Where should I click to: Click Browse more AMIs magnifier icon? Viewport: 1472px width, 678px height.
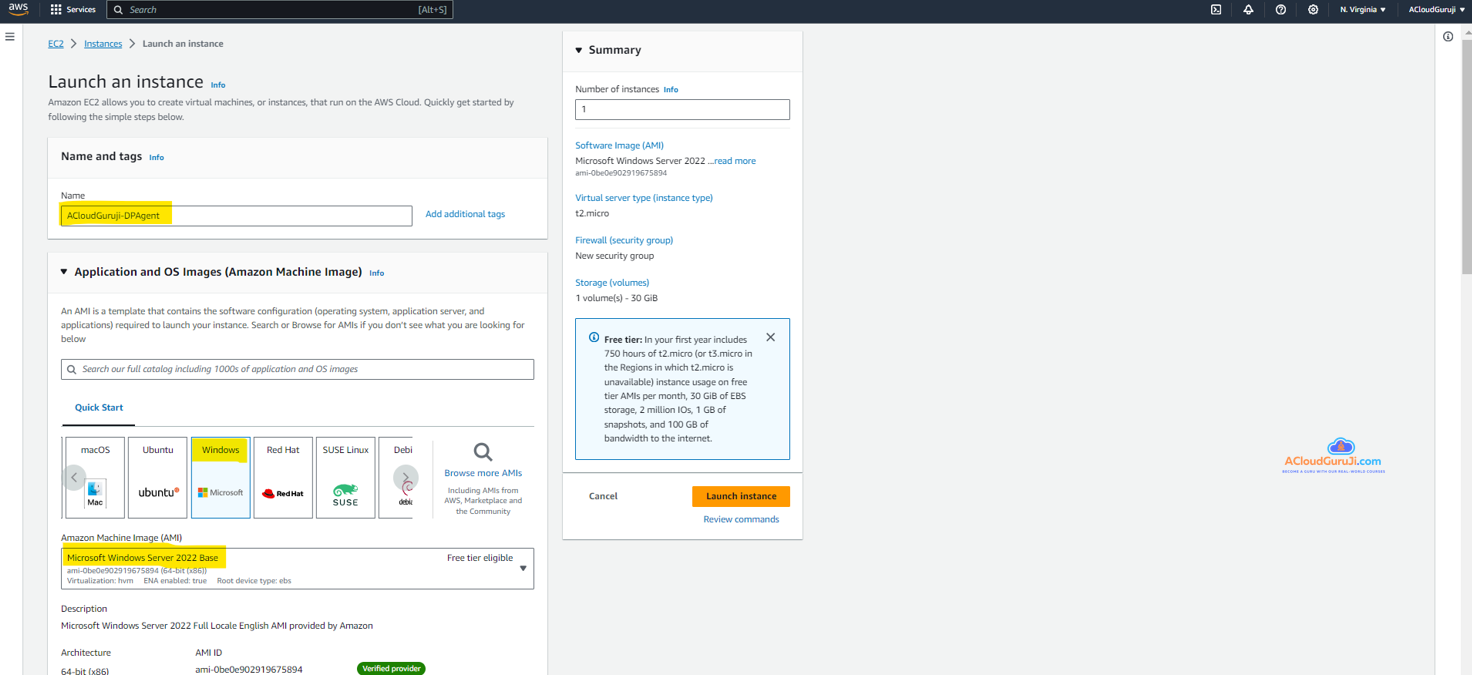coord(483,453)
